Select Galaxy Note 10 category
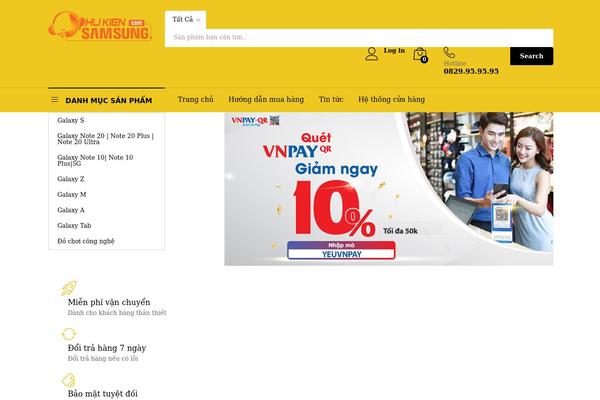600x400 pixels. click(95, 160)
